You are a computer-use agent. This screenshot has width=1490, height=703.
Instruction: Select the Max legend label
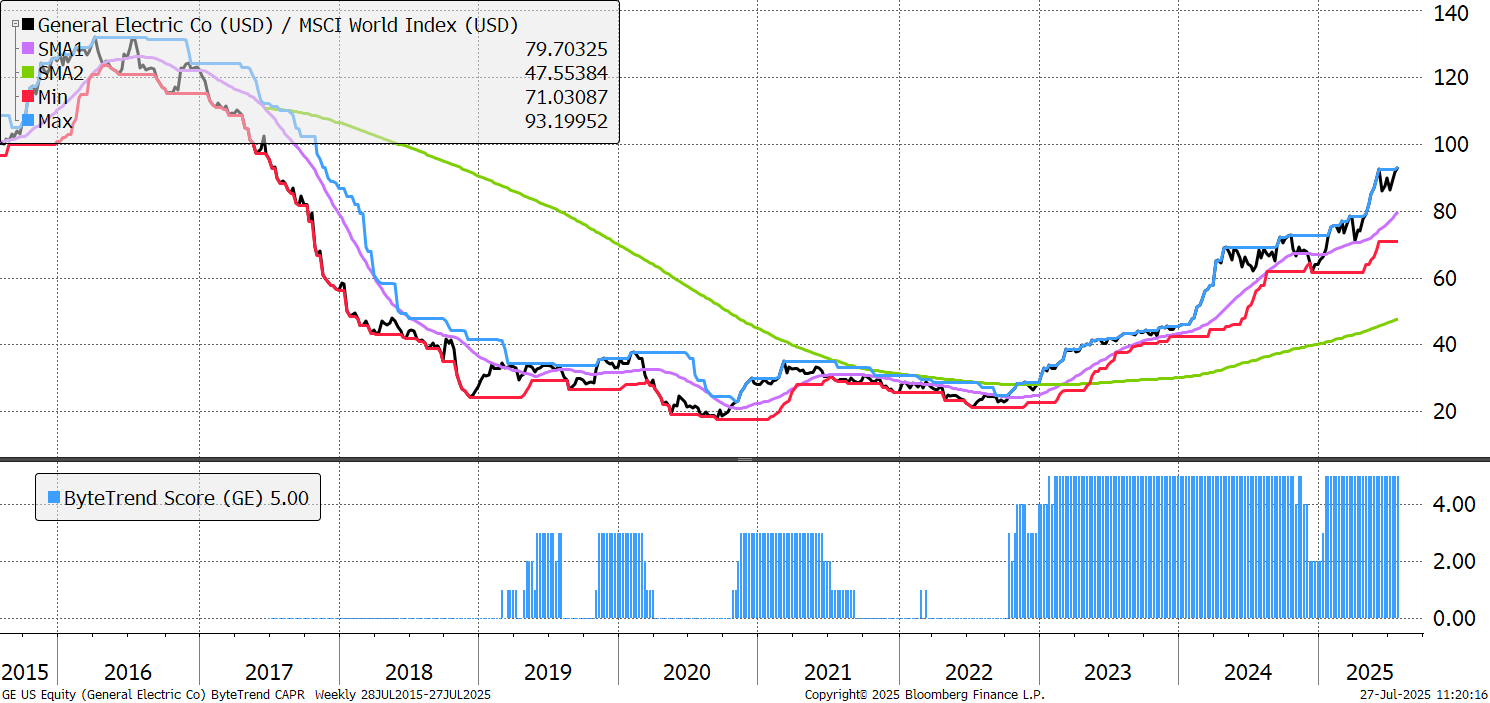click(56, 121)
